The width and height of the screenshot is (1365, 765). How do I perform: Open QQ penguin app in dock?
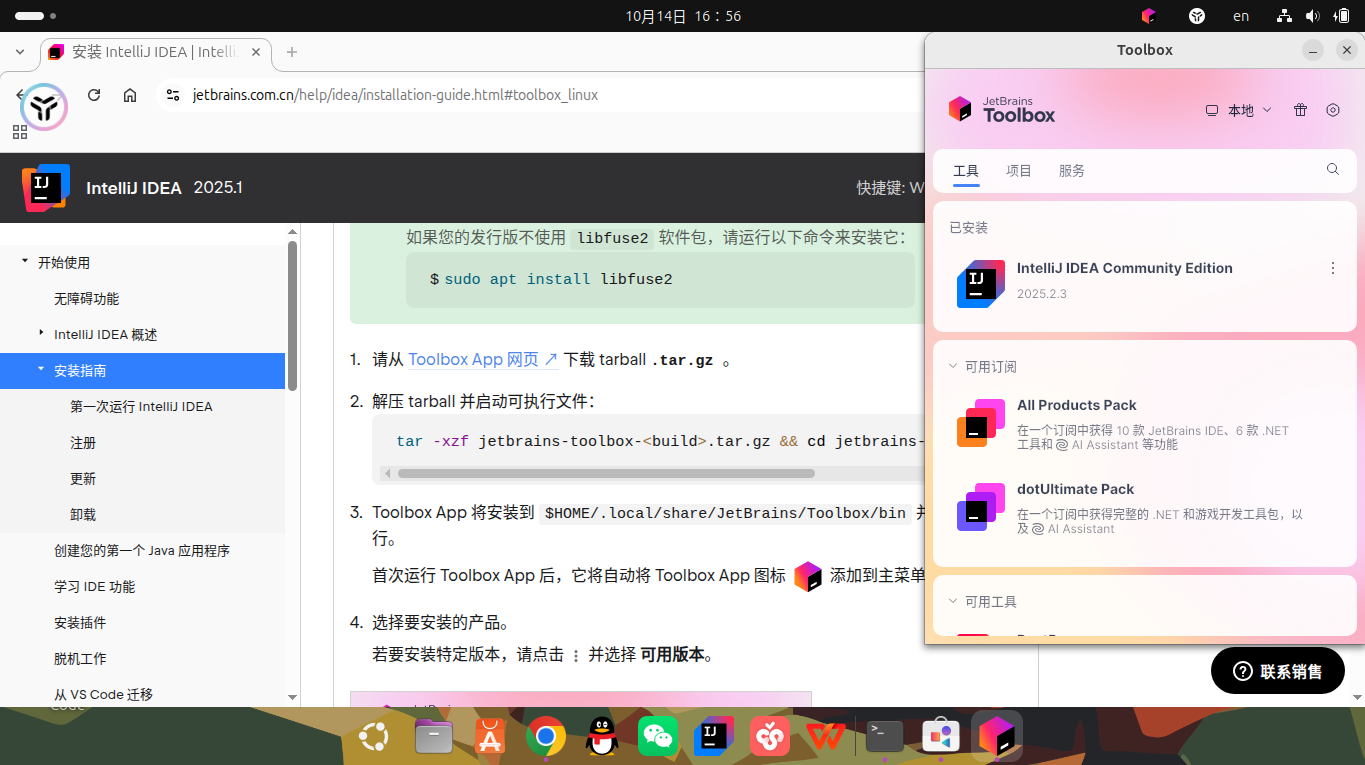coord(601,737)
